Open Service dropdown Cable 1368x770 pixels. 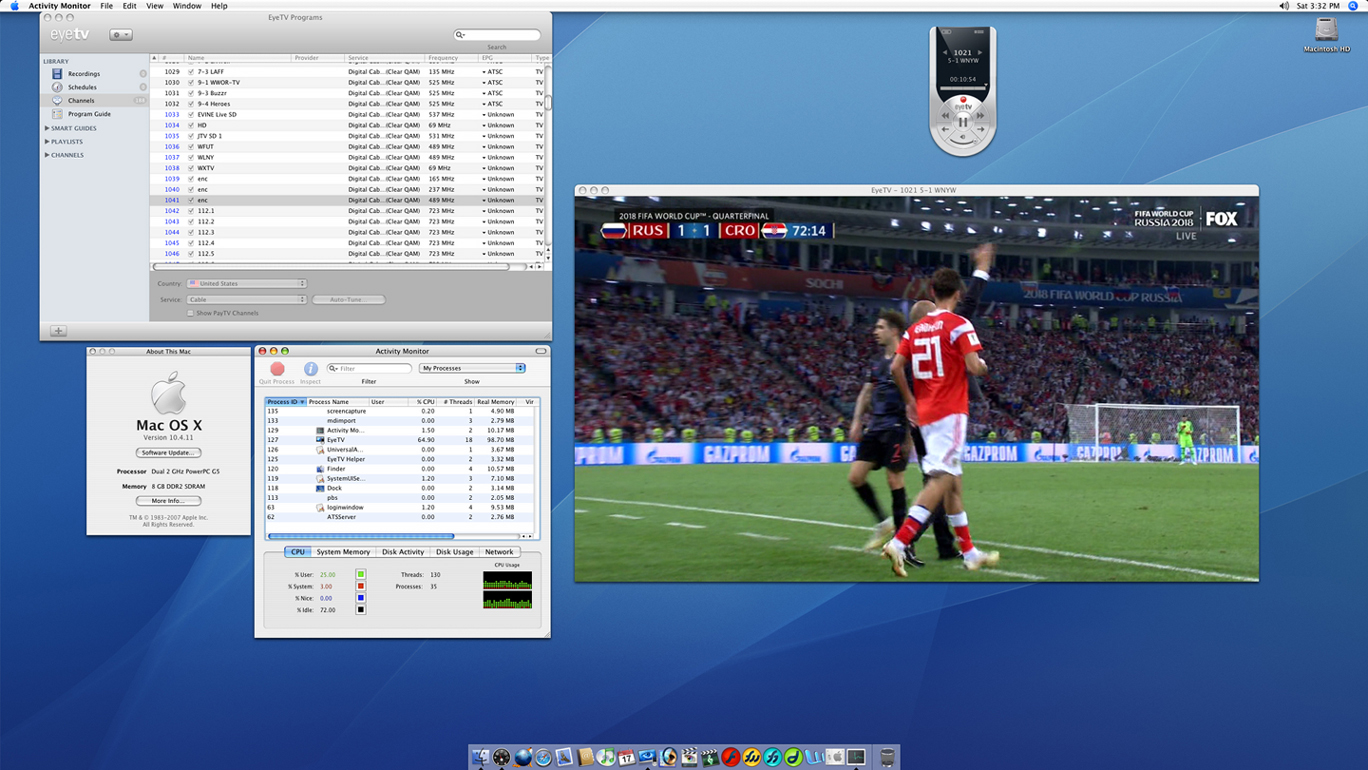[246, 300]
